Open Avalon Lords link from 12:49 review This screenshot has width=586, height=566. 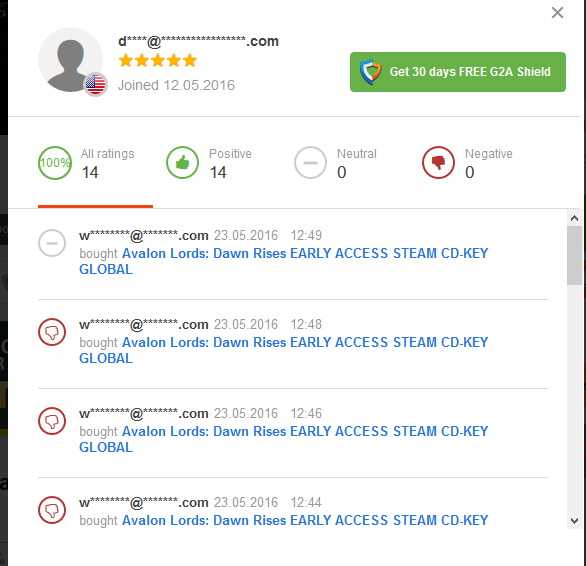pos(284,261)
